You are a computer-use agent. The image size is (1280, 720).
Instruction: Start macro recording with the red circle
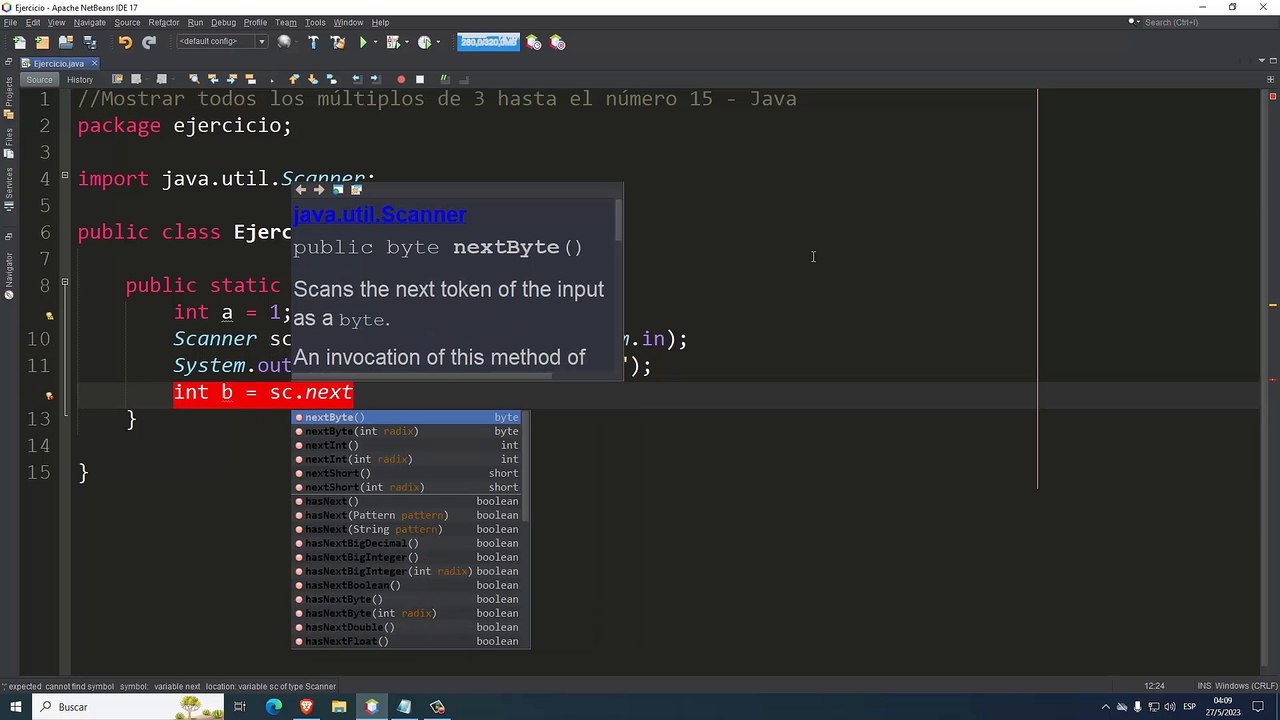tap(401, 79)
